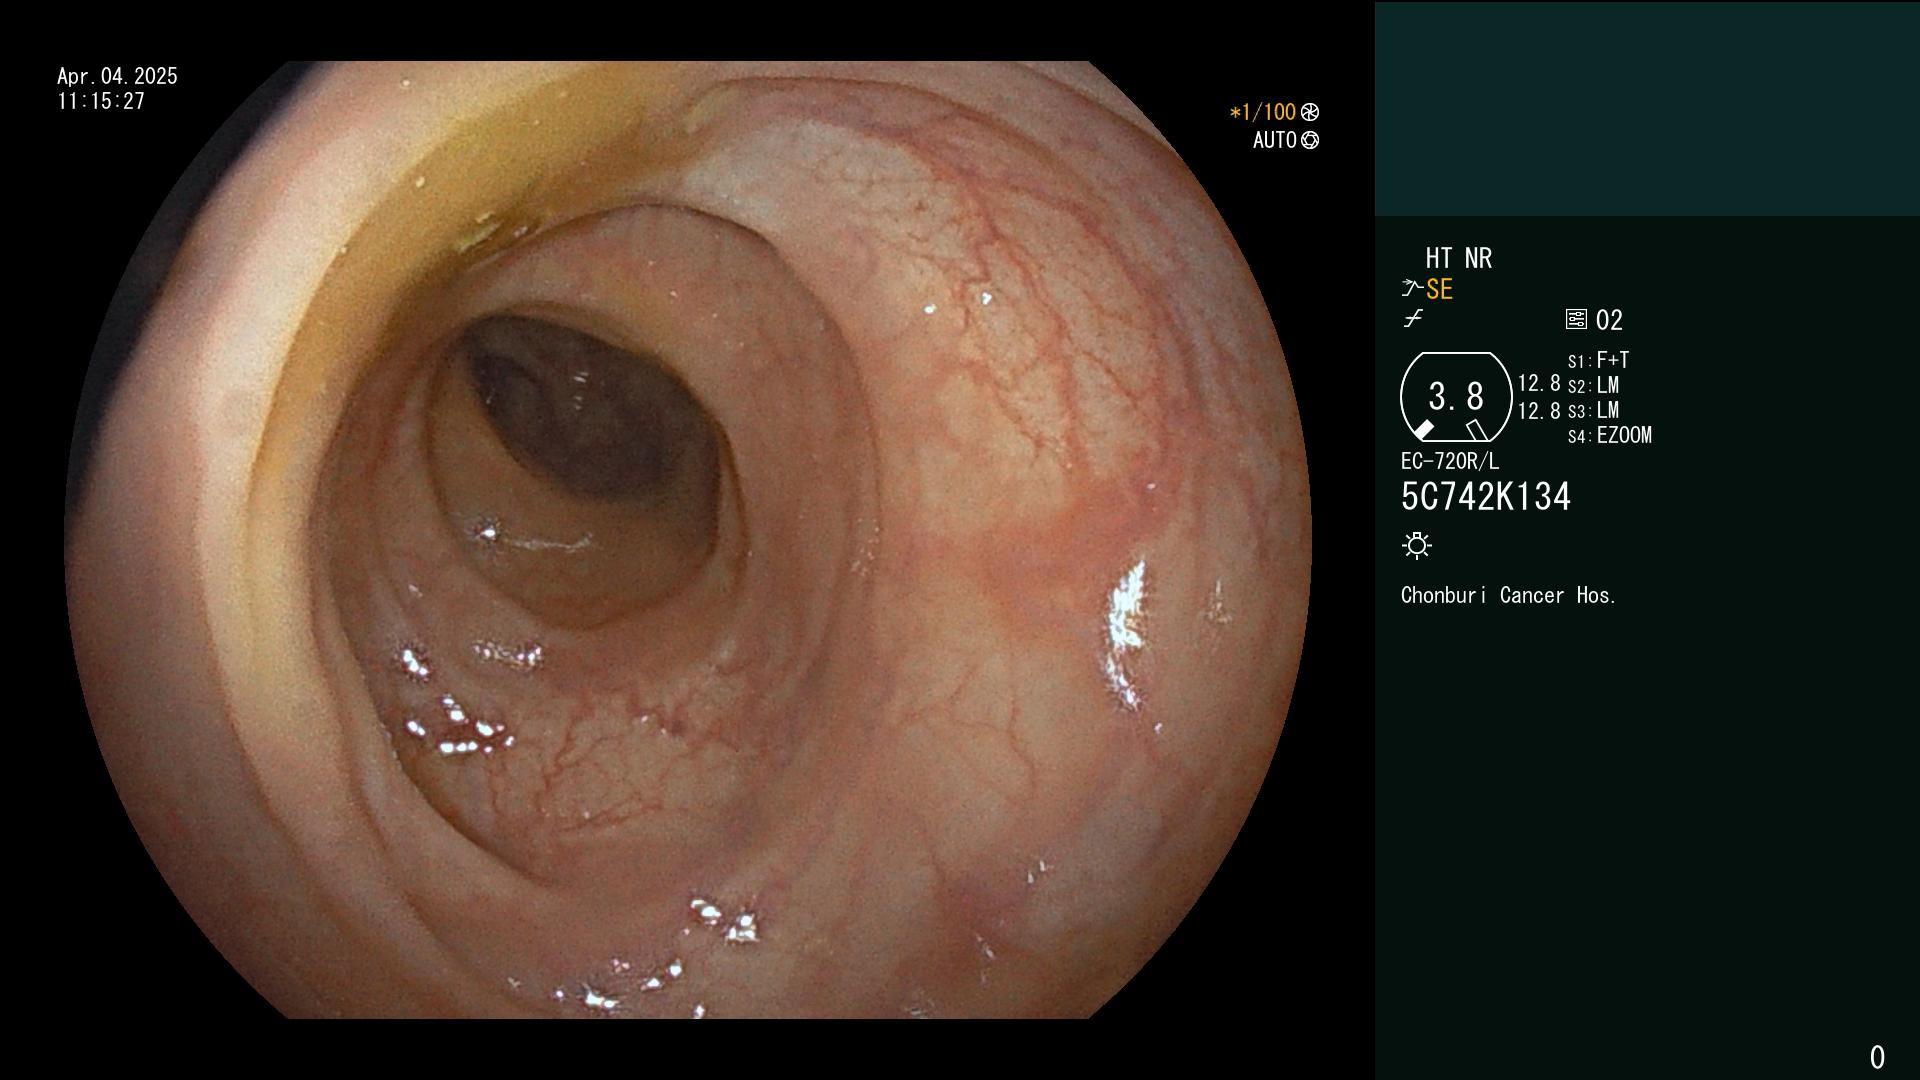Click the light source lamp icon
The width and height of the screenshot is (1920, 1080).
(x=1417, y=545)
